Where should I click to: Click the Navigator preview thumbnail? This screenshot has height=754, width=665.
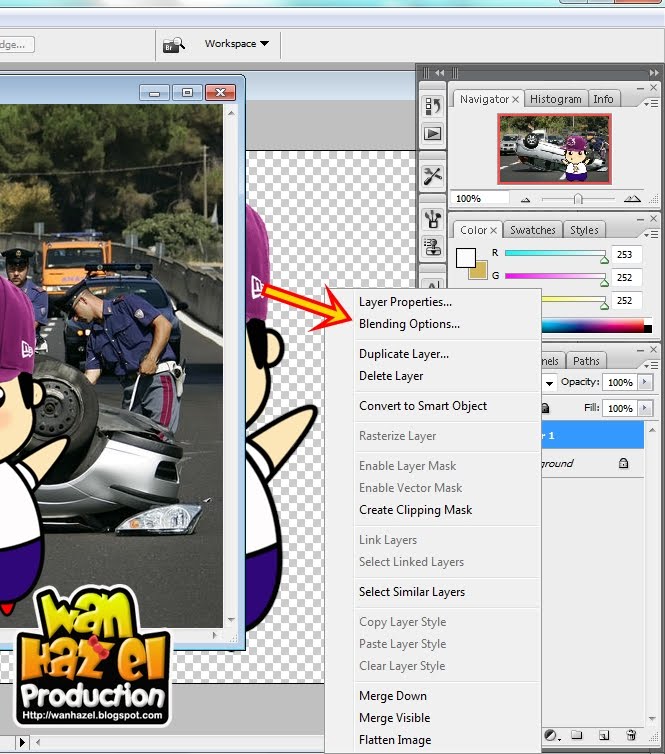[x=554, y=149]
